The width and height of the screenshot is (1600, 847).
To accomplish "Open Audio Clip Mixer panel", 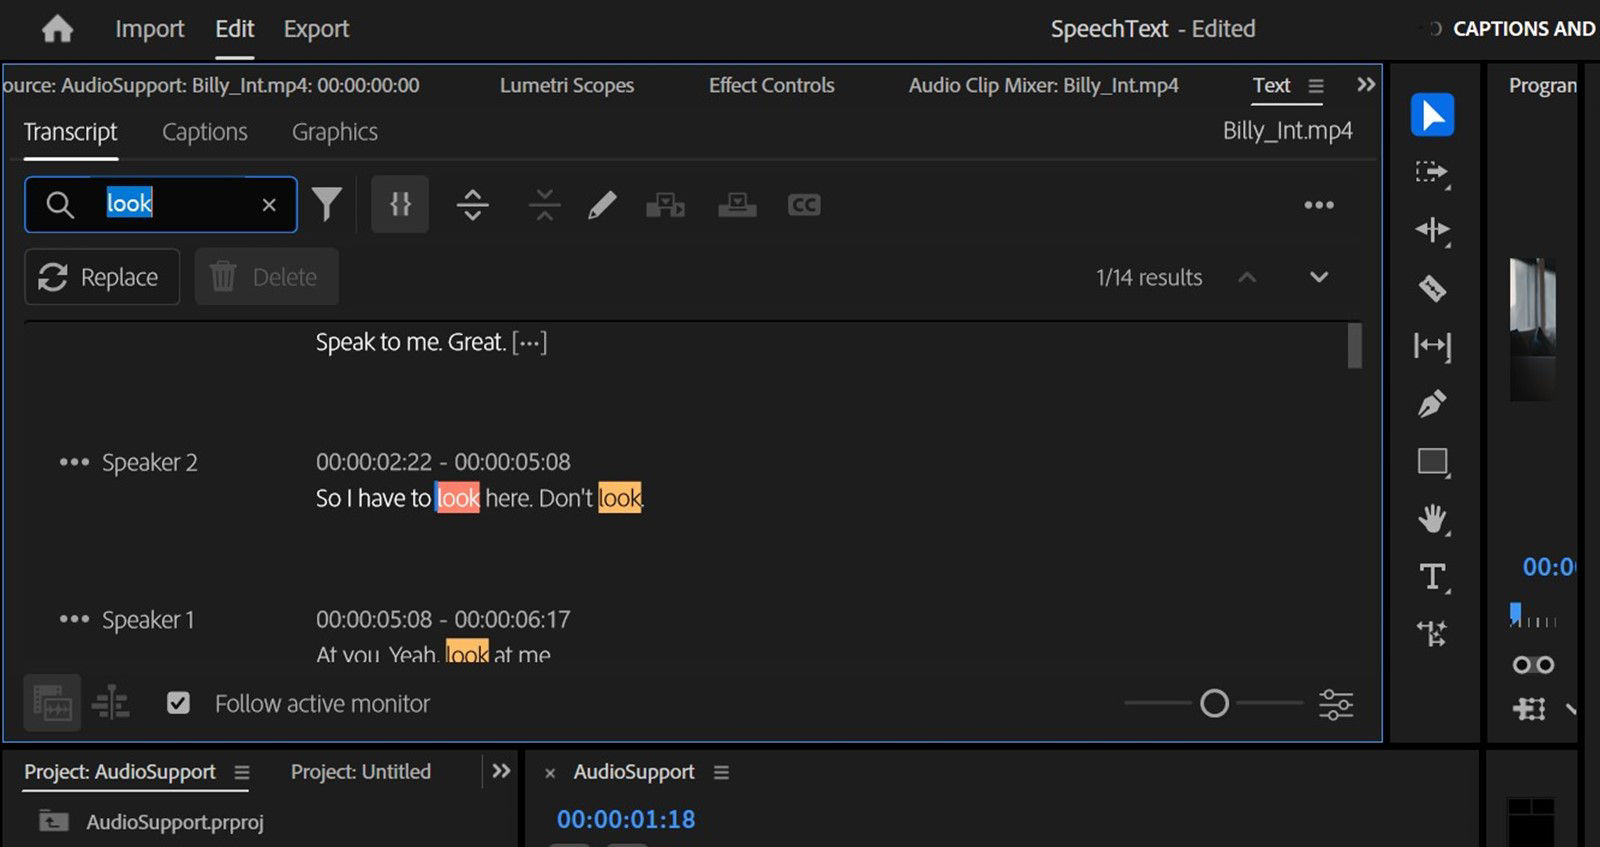I will 1044,85.
